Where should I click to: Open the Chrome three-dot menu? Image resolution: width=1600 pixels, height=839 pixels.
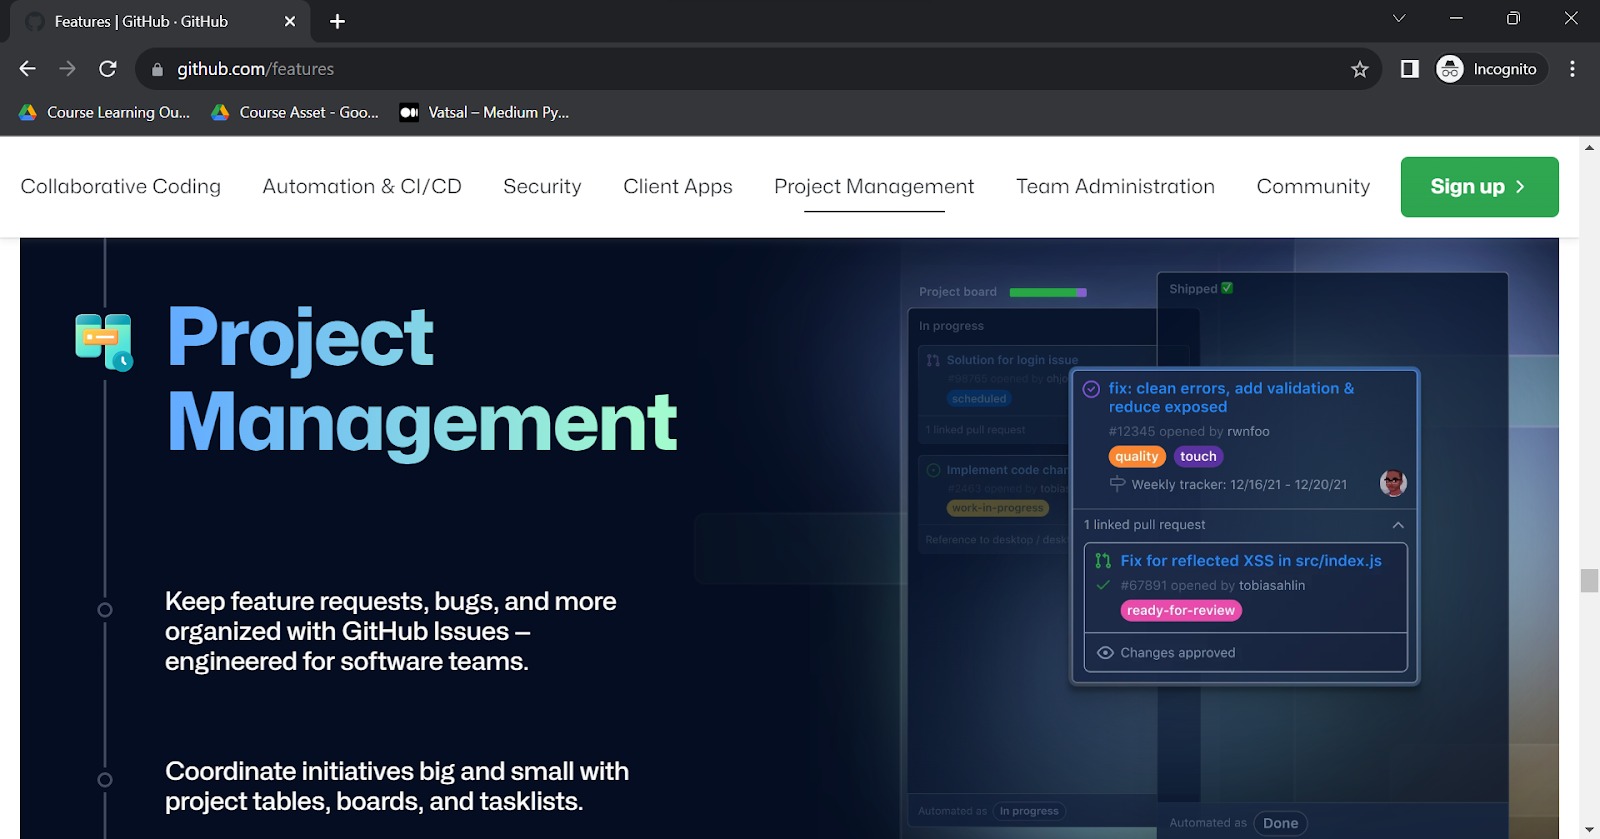coord(1572,69)
